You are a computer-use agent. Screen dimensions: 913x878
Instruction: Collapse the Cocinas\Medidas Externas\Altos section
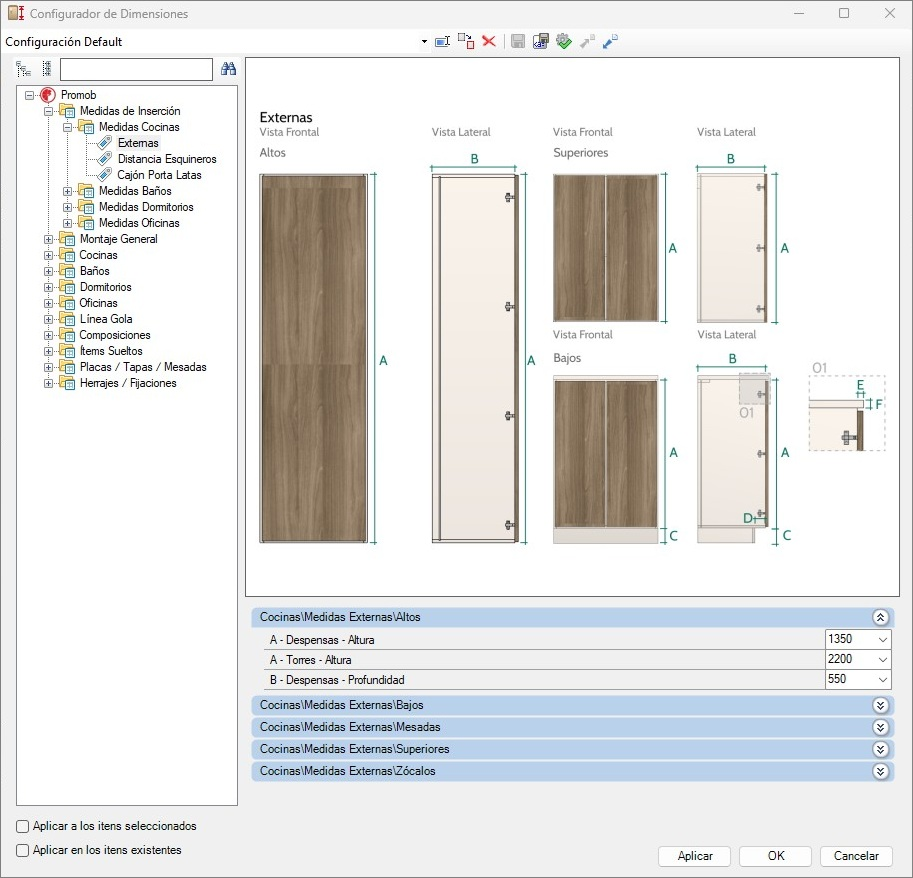click(x=880, y=618)
